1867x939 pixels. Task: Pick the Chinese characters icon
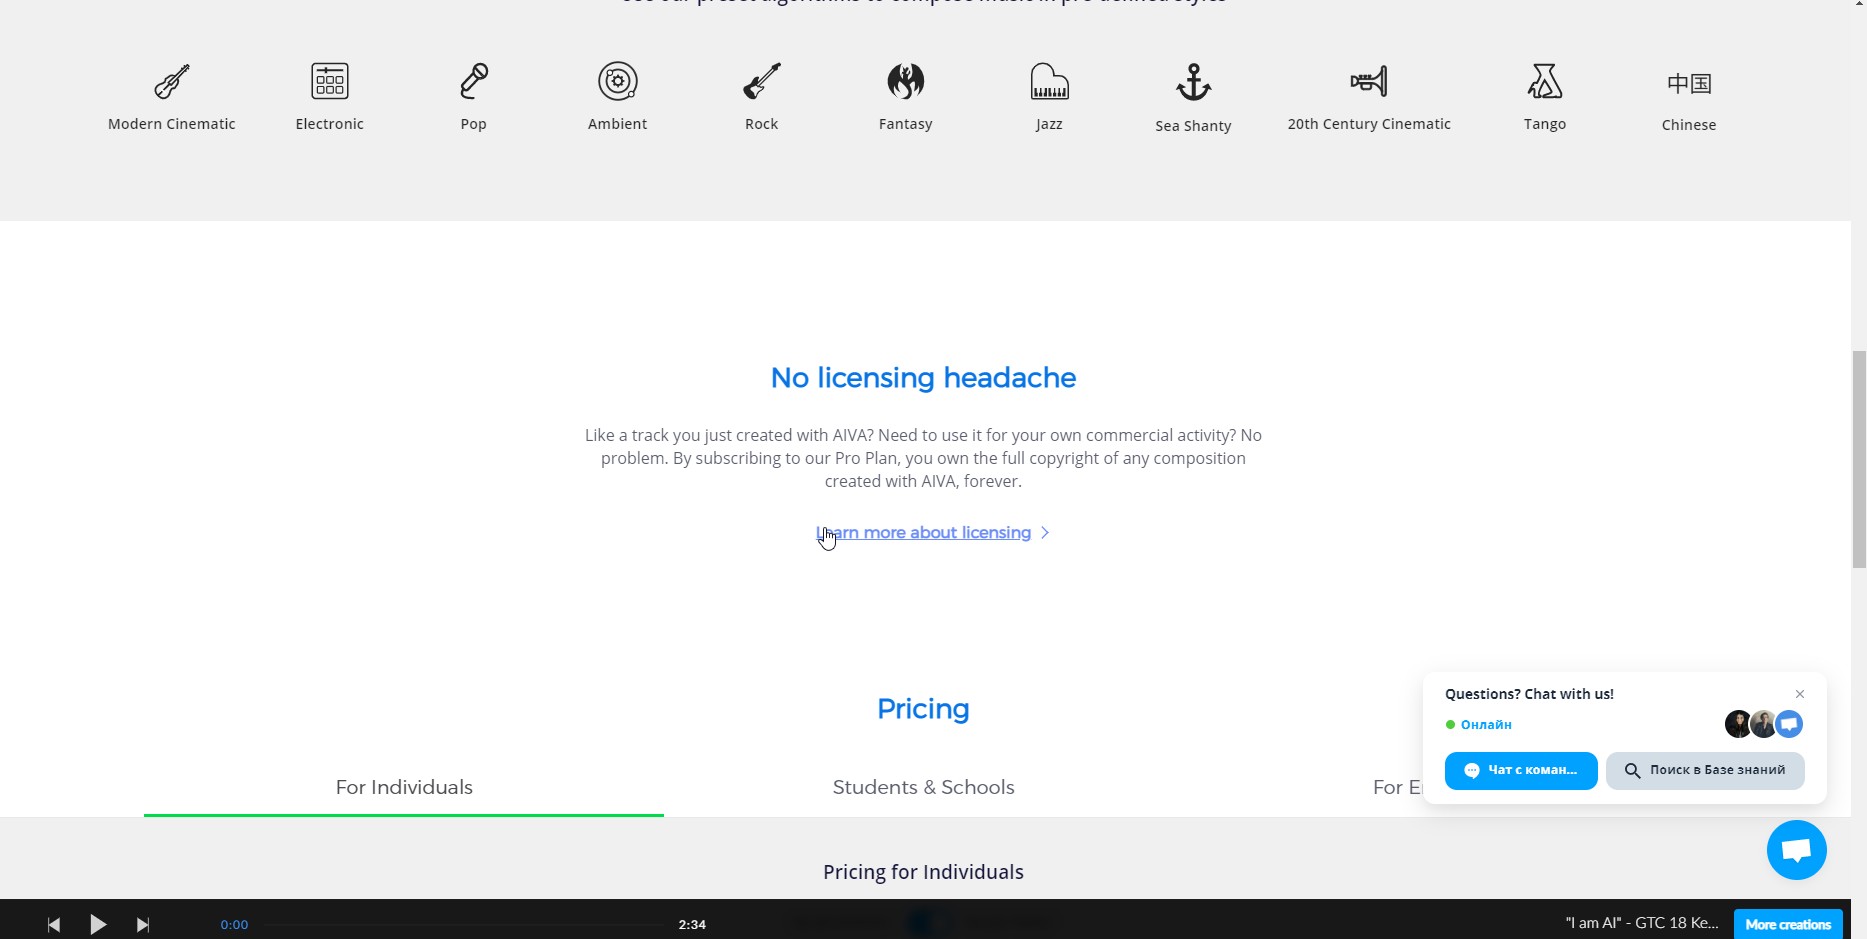1689,83
